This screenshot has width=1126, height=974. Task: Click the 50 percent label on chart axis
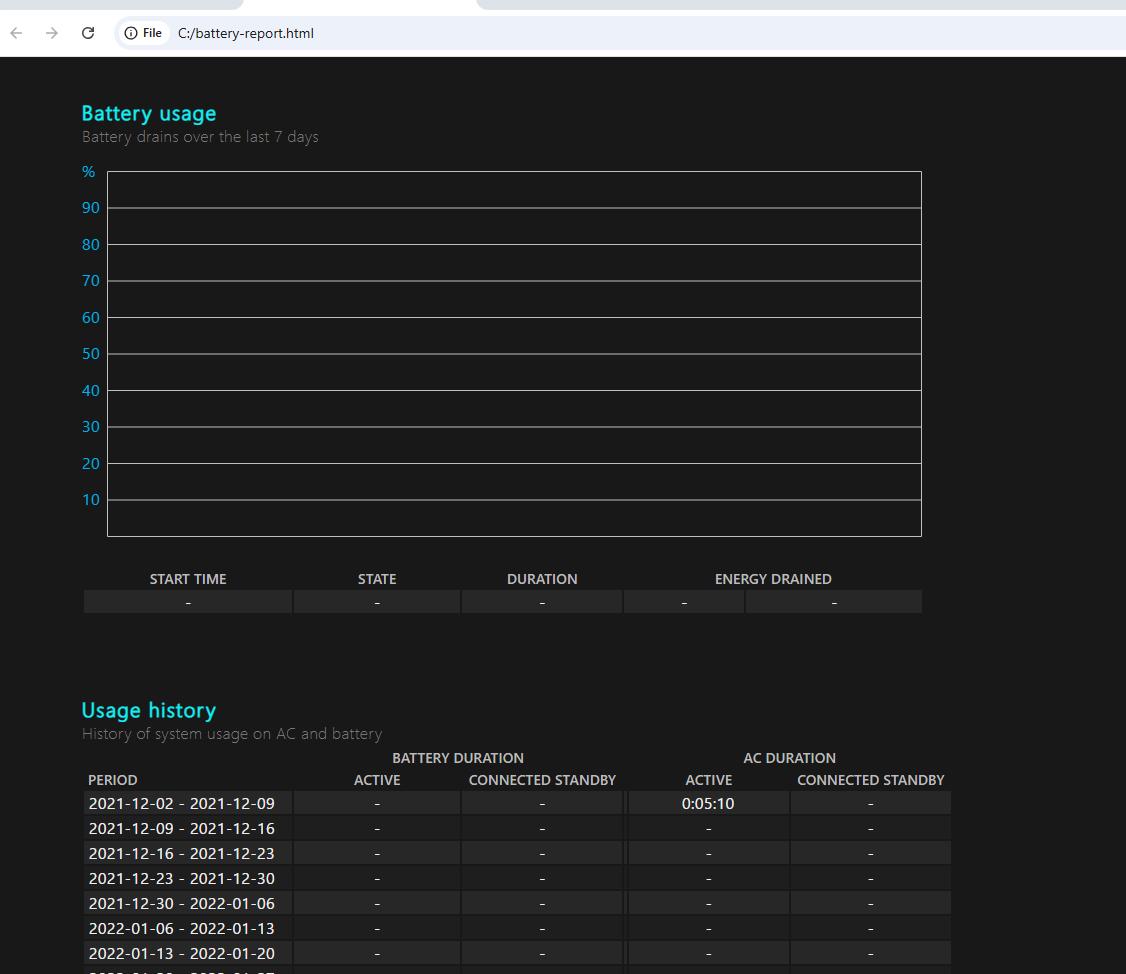[91, 354]
